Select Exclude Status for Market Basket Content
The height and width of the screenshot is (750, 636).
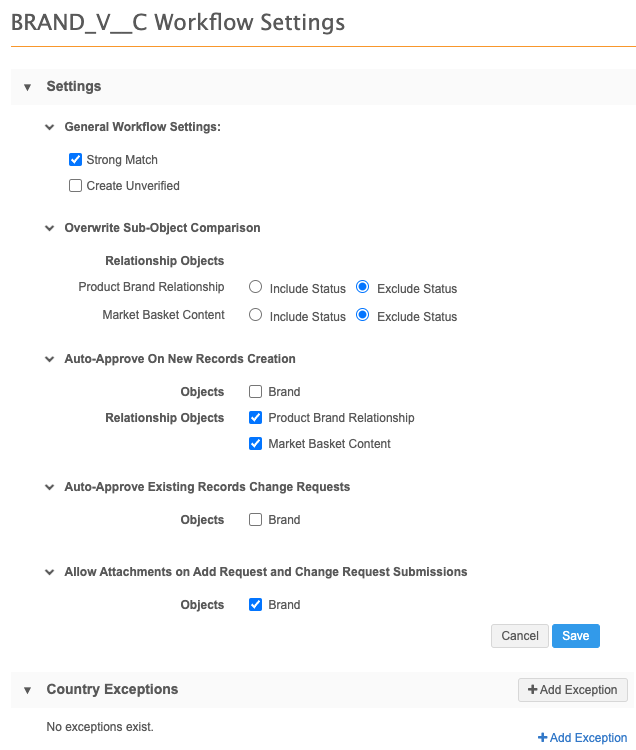click(x=363, y=315)
